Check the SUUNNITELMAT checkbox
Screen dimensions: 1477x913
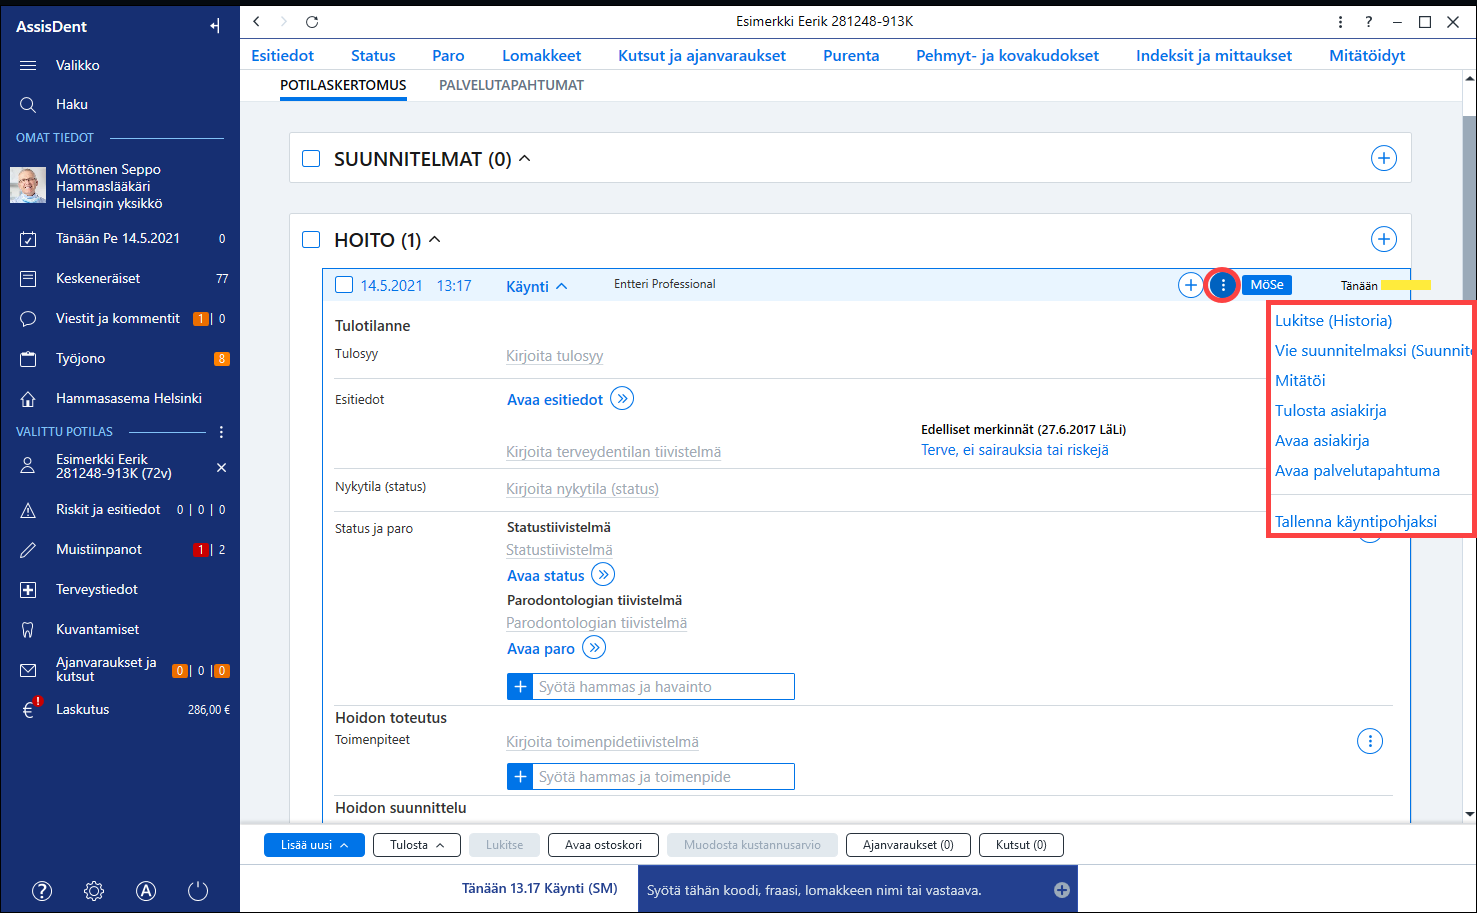311,159
